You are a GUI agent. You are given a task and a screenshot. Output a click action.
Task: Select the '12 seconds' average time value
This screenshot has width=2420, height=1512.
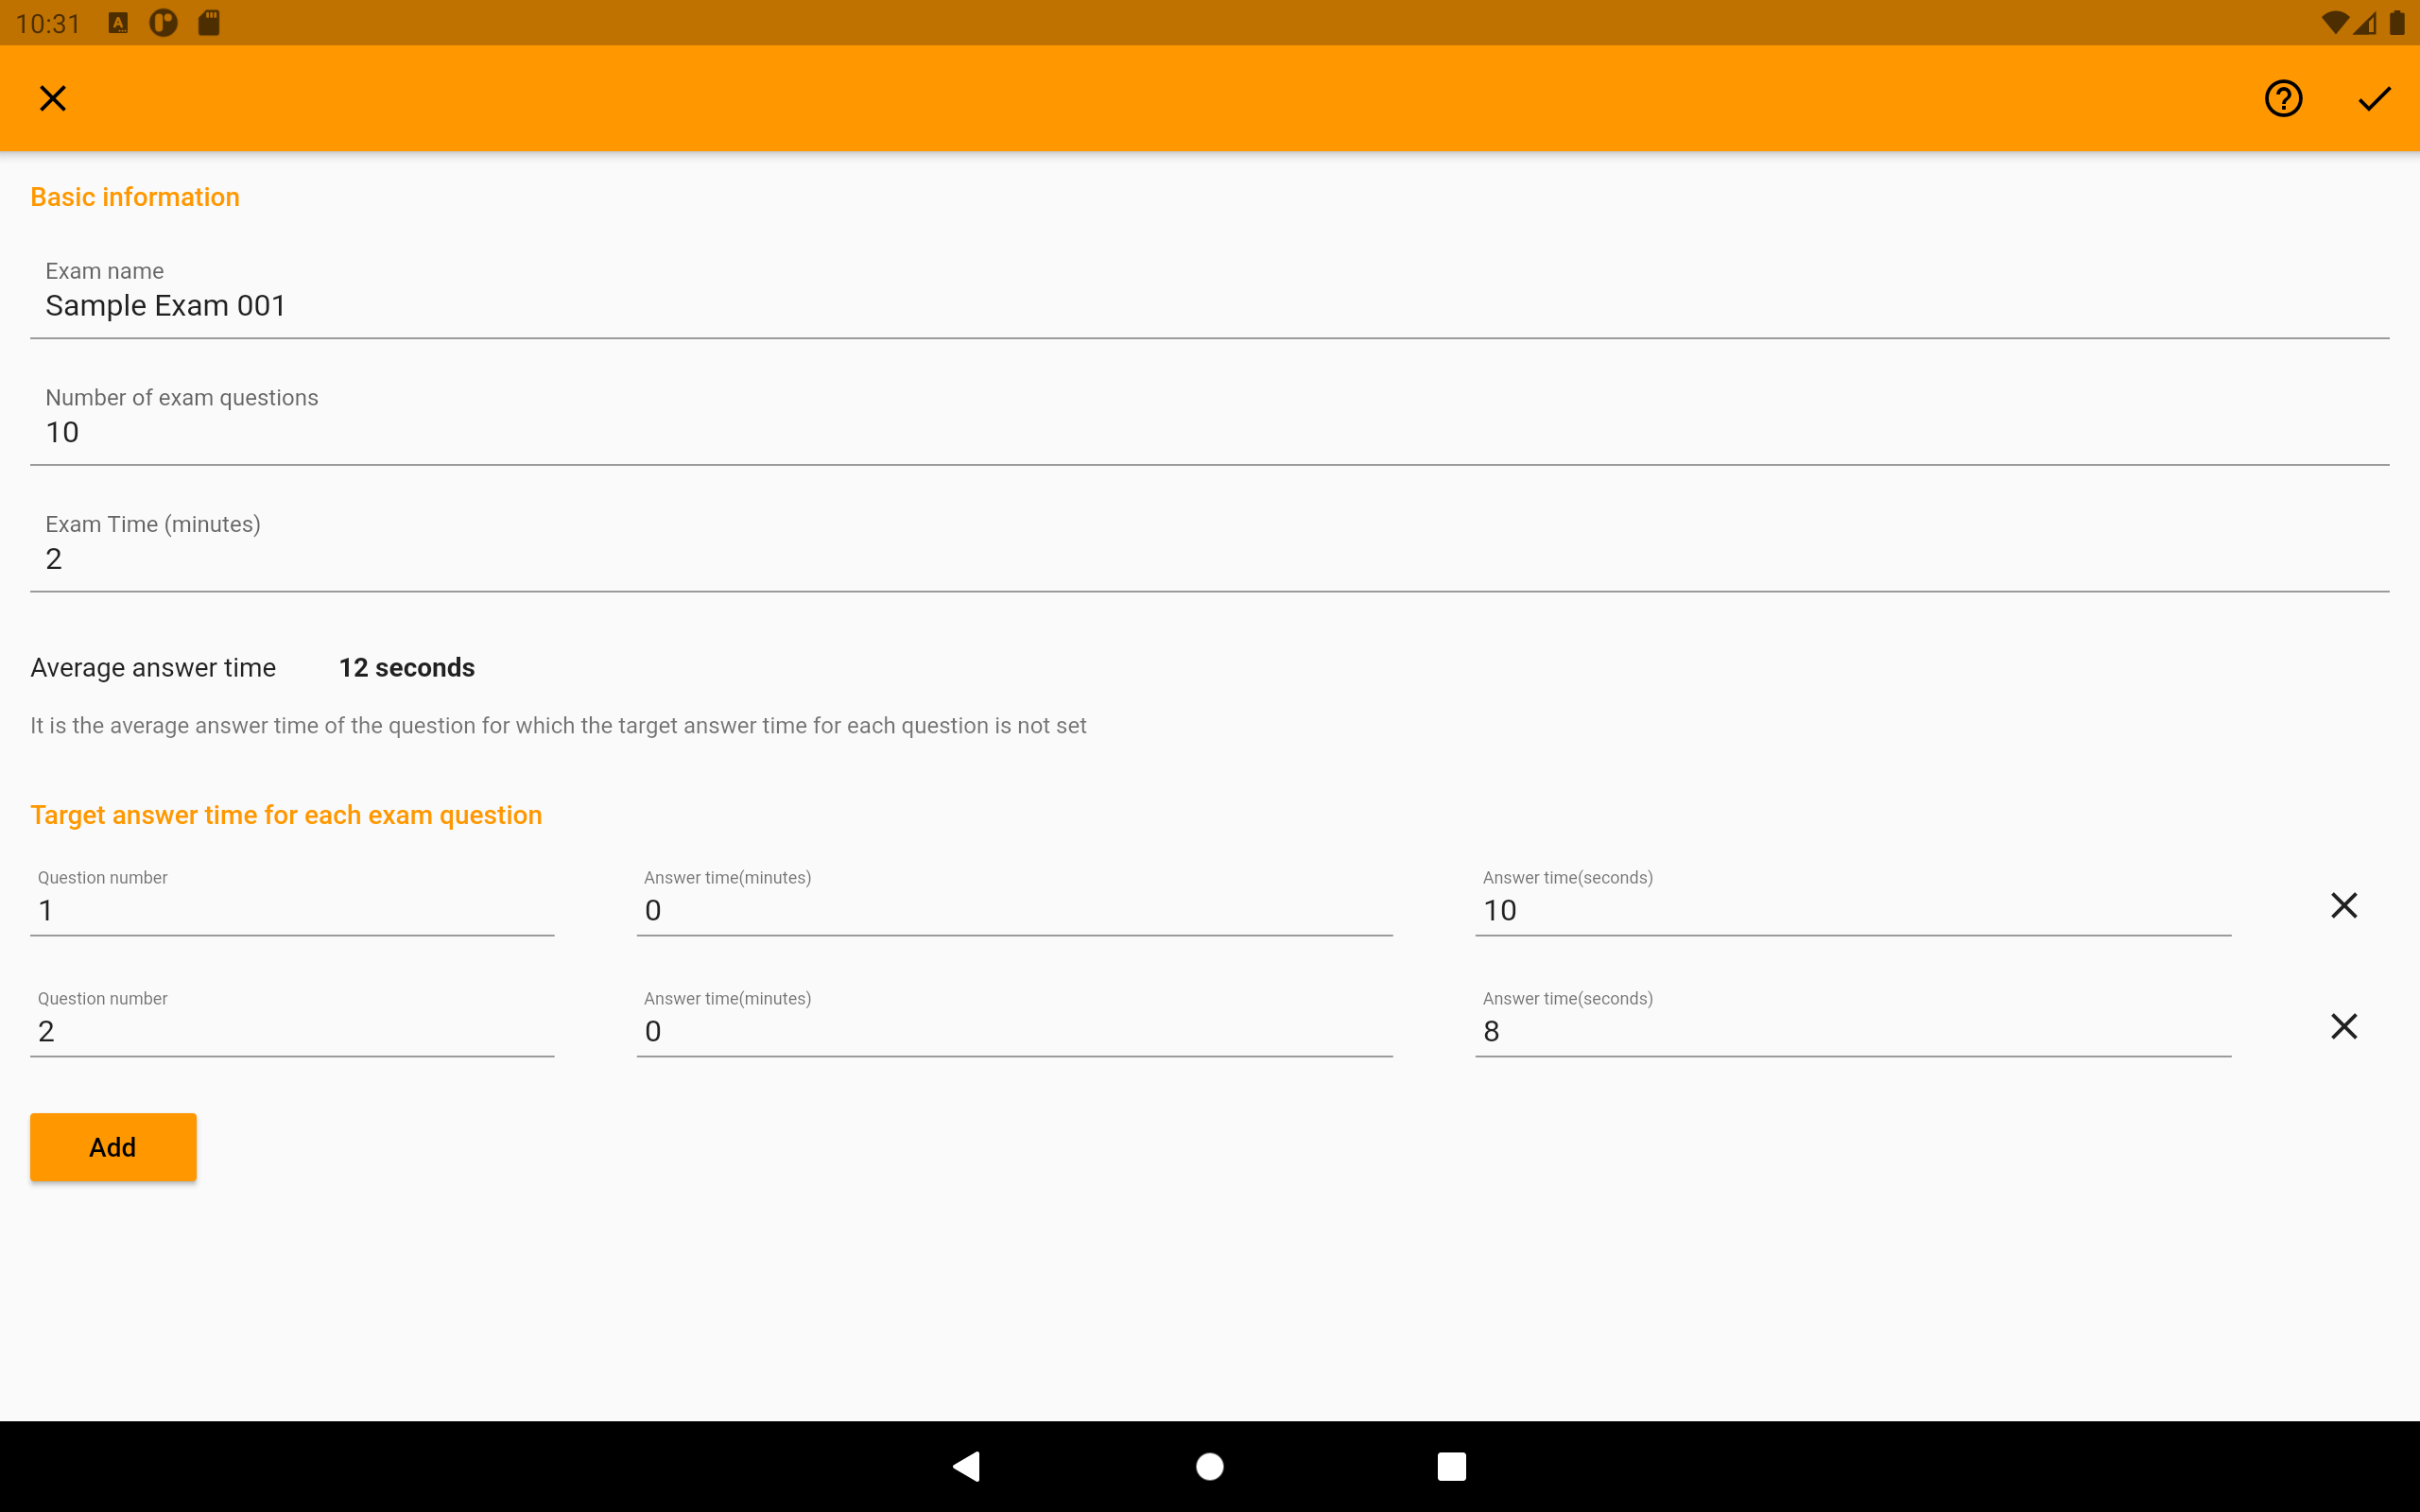[x=407, y=667]
